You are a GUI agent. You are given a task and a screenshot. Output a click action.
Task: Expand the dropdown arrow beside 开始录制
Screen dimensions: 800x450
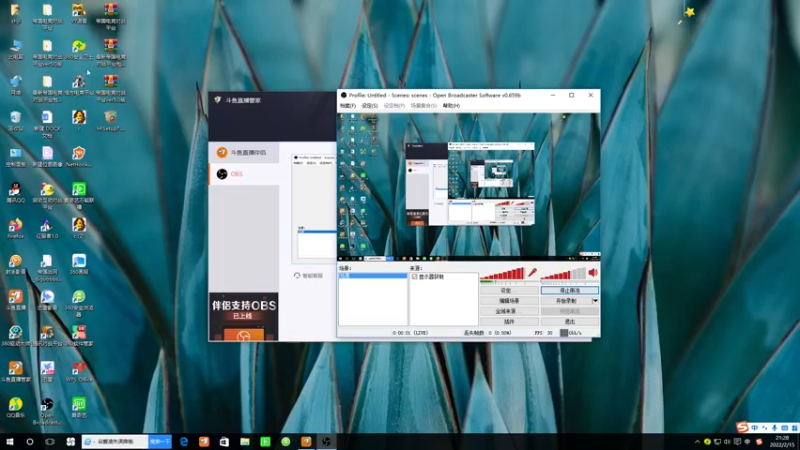coord(595,301)
